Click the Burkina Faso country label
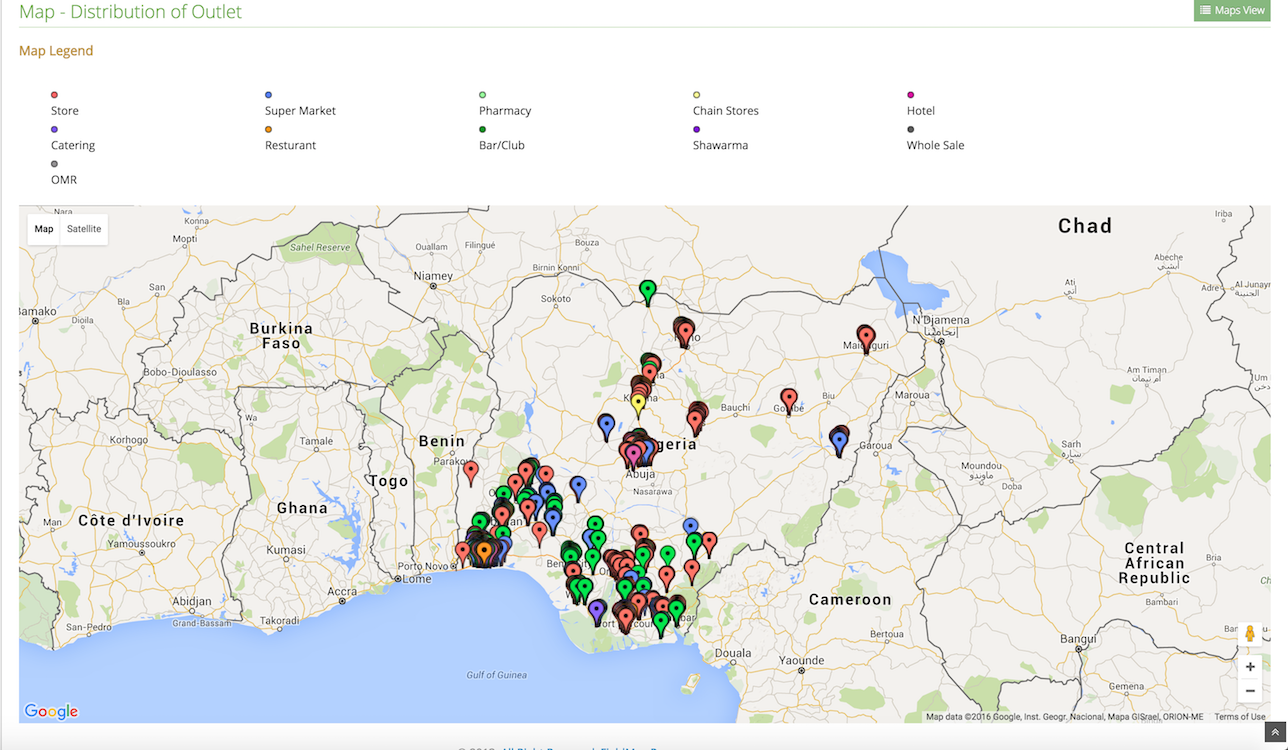 (281, 335)
